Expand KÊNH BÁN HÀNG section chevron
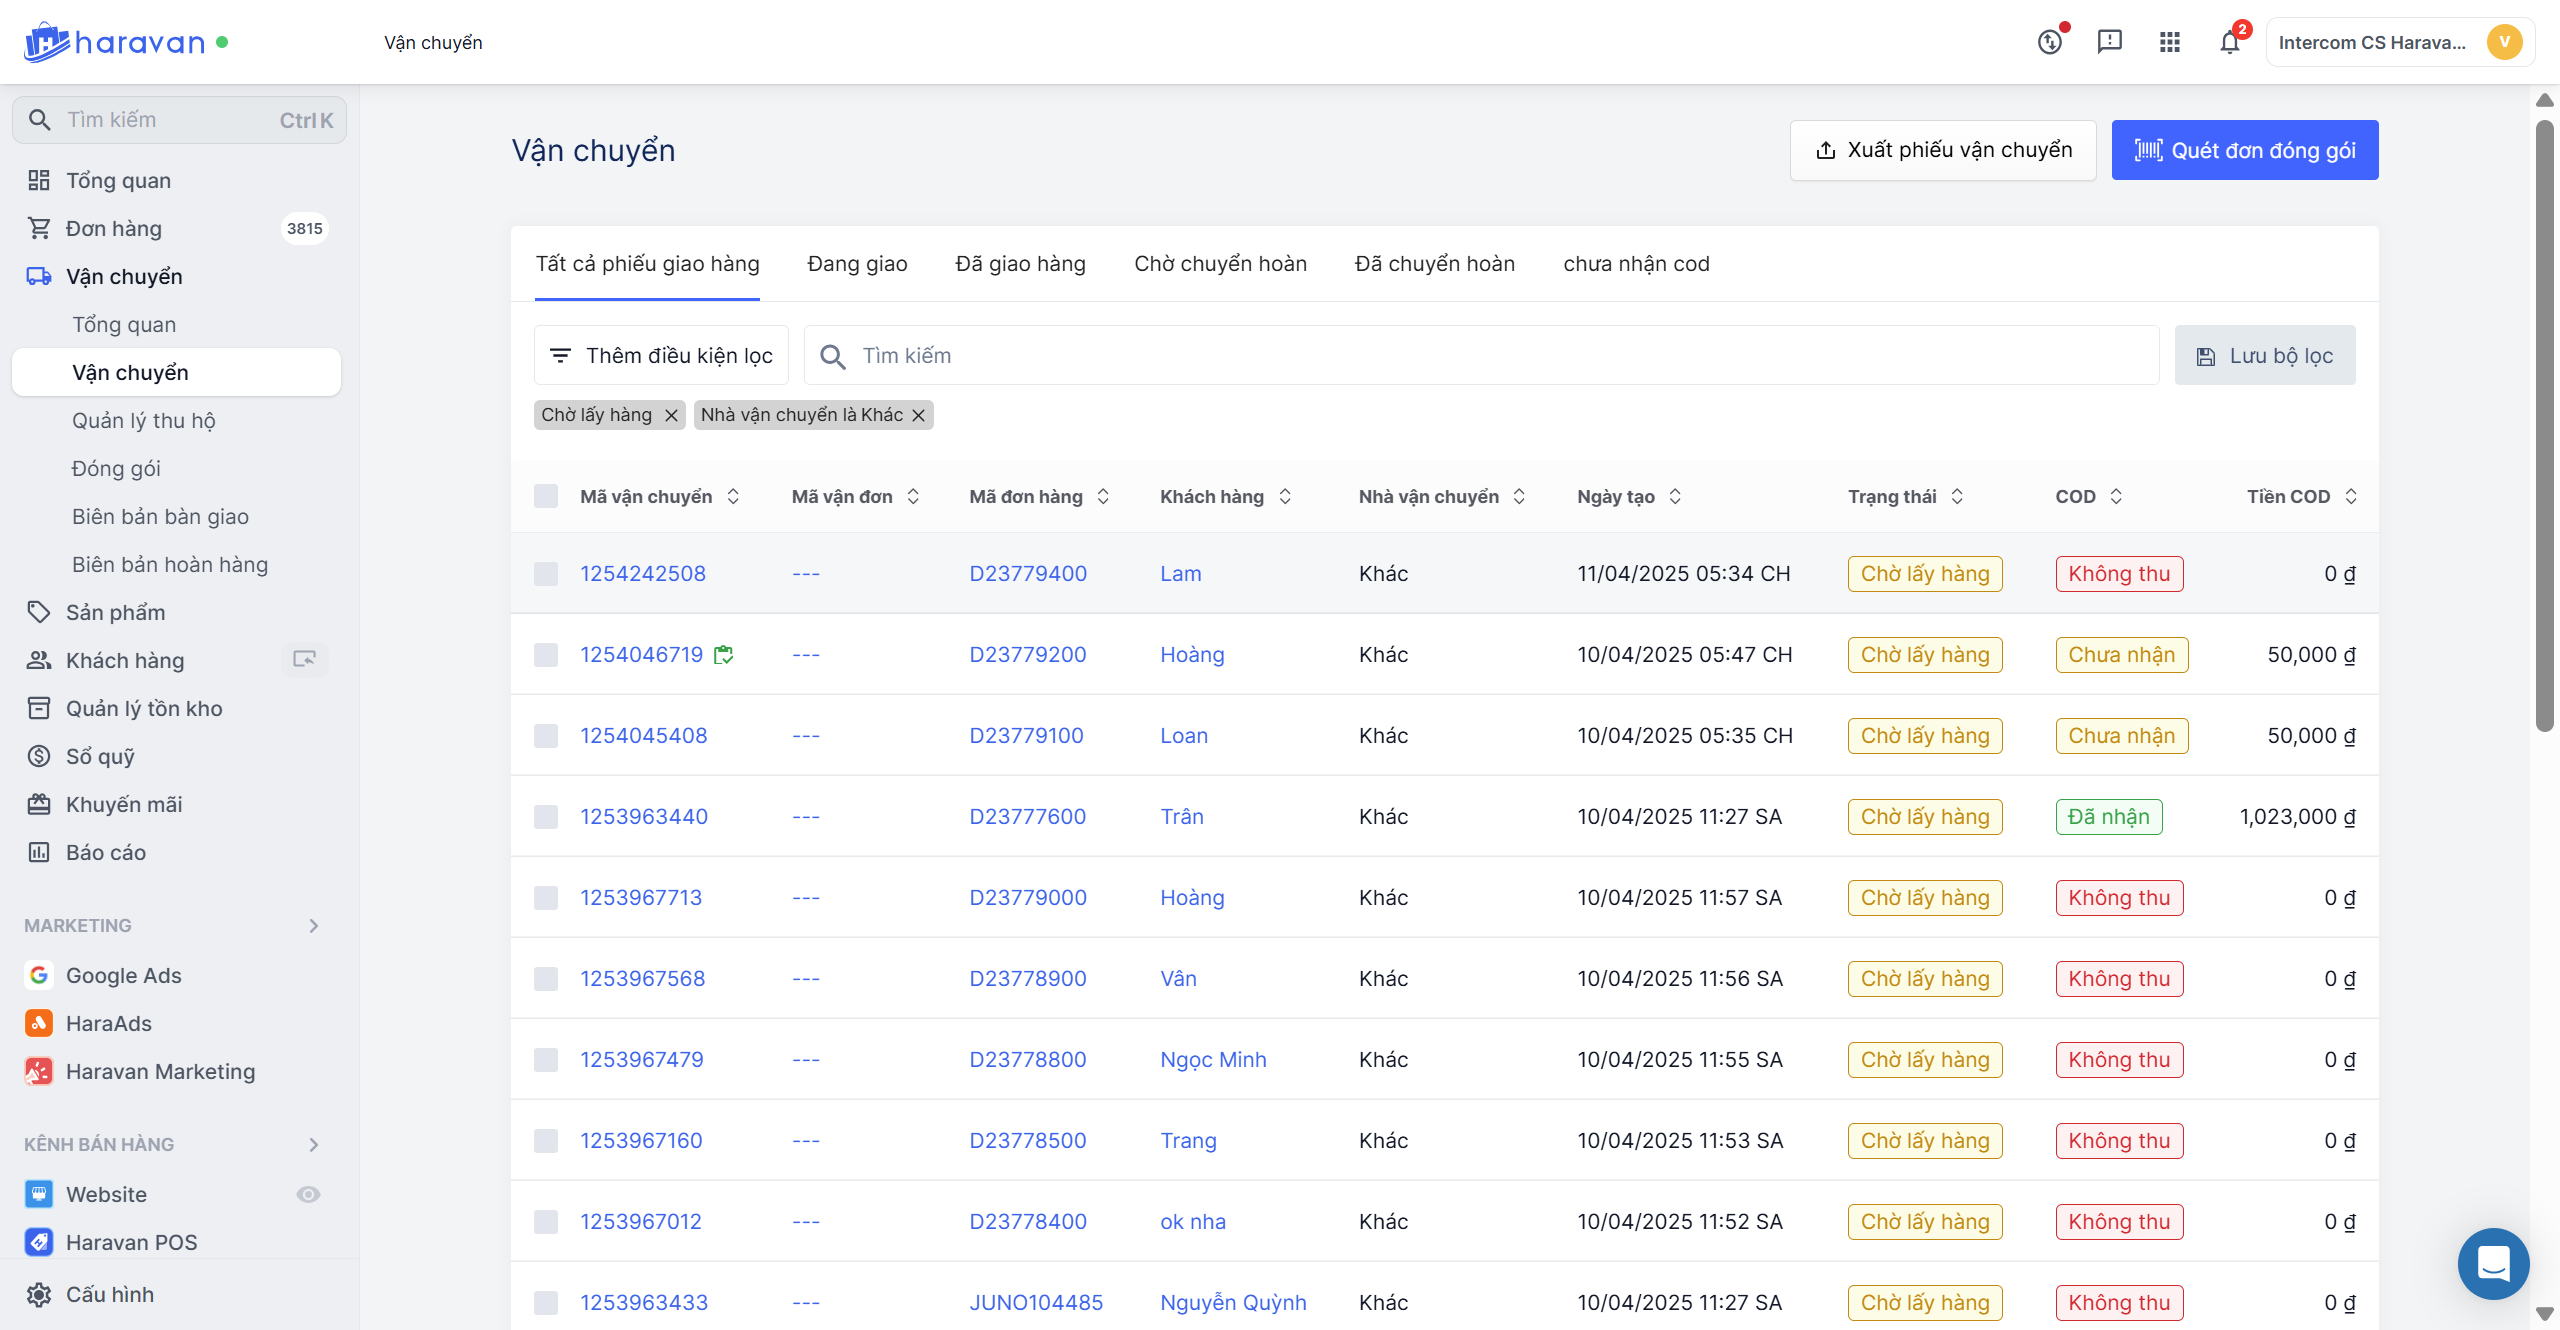2560x1330 pixels. 314,1144
